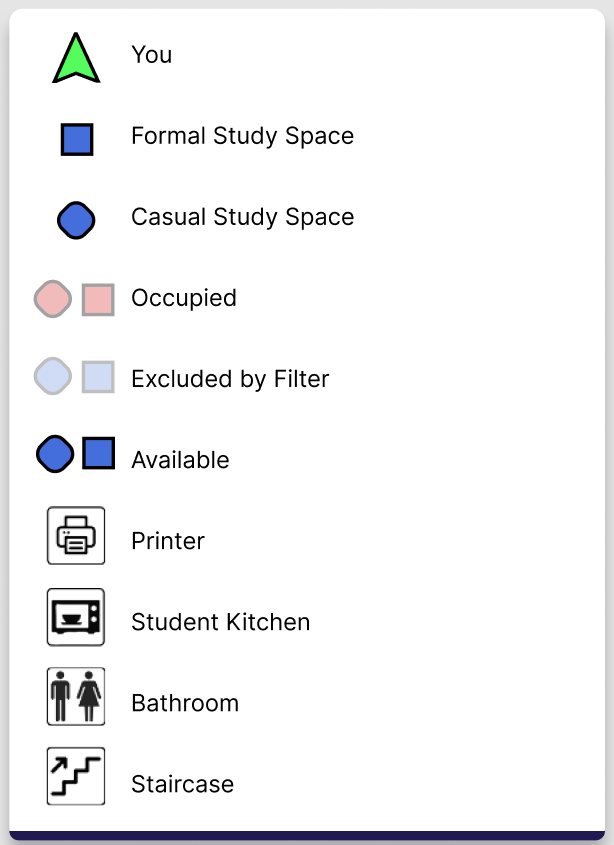Click the Staircase icon
The height and width of the screenshot is (845, 614).
(x=76, y=776)
